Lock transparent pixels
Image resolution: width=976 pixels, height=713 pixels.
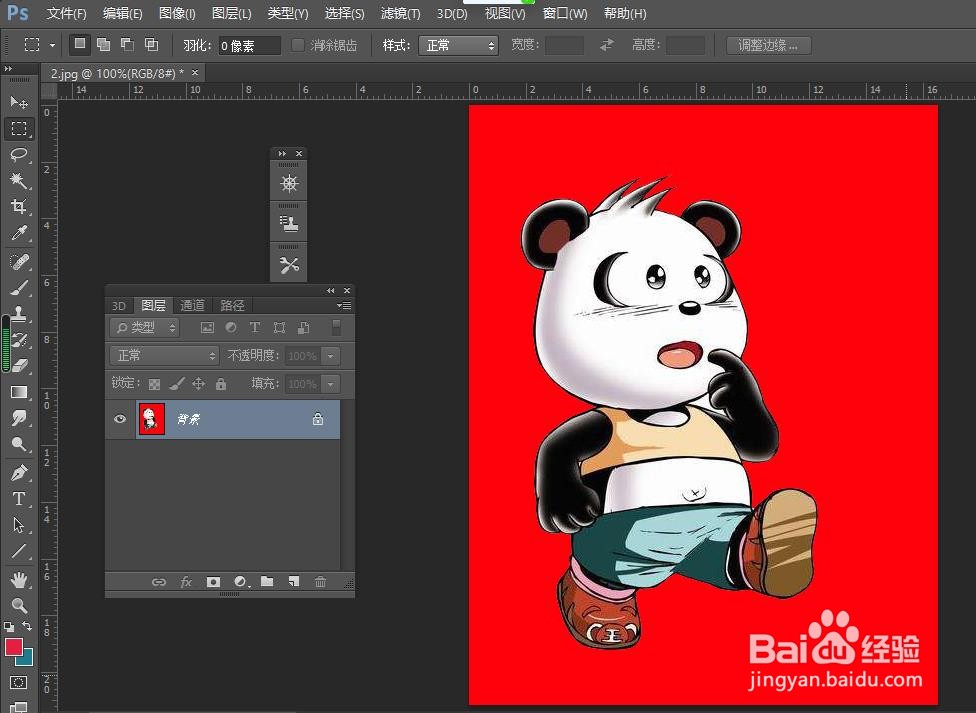[x=154, y=384]
